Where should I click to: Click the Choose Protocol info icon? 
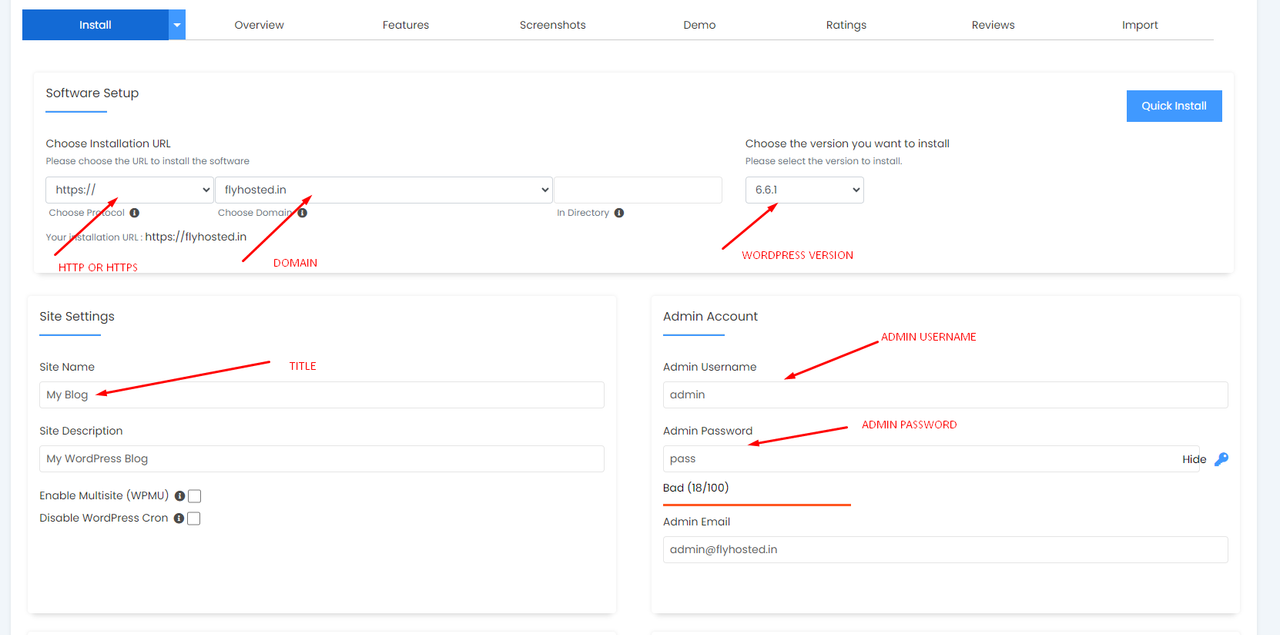(134, 213)
